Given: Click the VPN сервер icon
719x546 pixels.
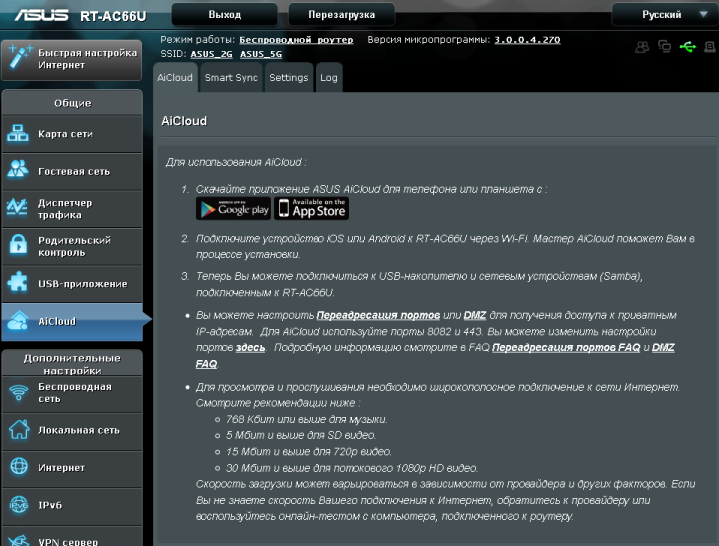Looking at the screenshot, I should (x=19, y=540).
